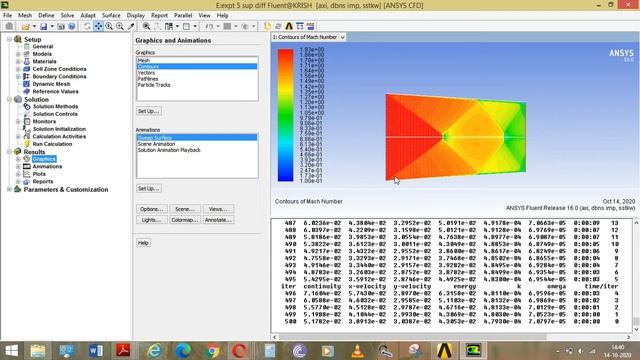The image size is (640, 360).
Task: Select Vectors in the Graphics list
Action: coord(197,73)
